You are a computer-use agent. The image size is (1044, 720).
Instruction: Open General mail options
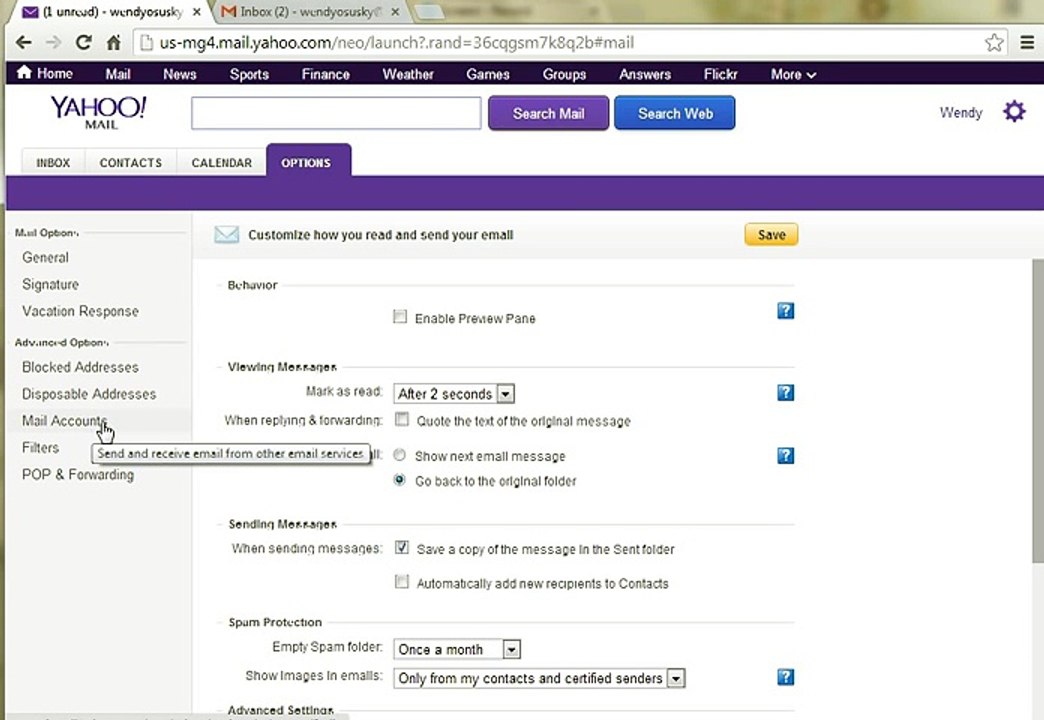point(45,257)
